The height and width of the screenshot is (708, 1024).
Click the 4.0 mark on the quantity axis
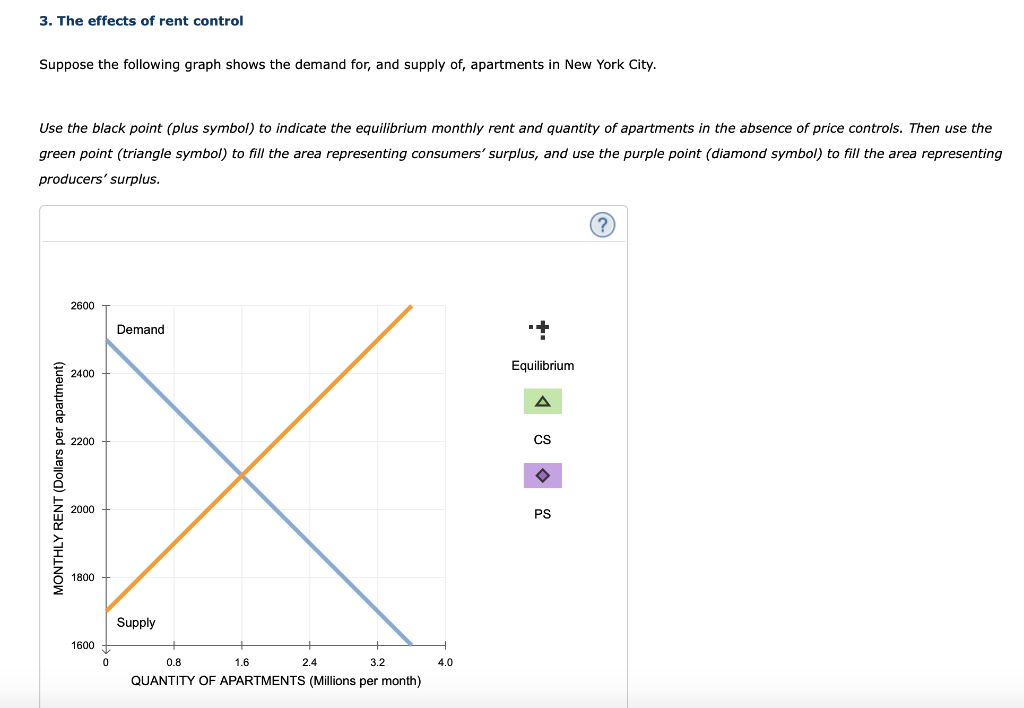coord(445,662)
